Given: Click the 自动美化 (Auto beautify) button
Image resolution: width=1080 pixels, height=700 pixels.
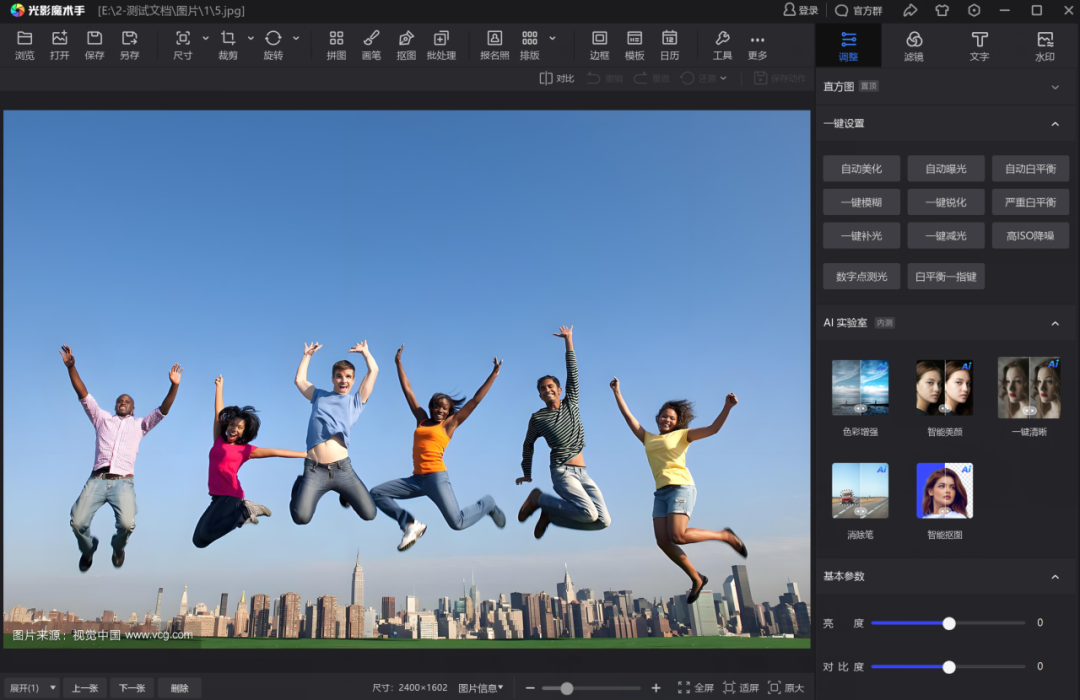Looking at the screenshot, I should (x=861, y=169).
